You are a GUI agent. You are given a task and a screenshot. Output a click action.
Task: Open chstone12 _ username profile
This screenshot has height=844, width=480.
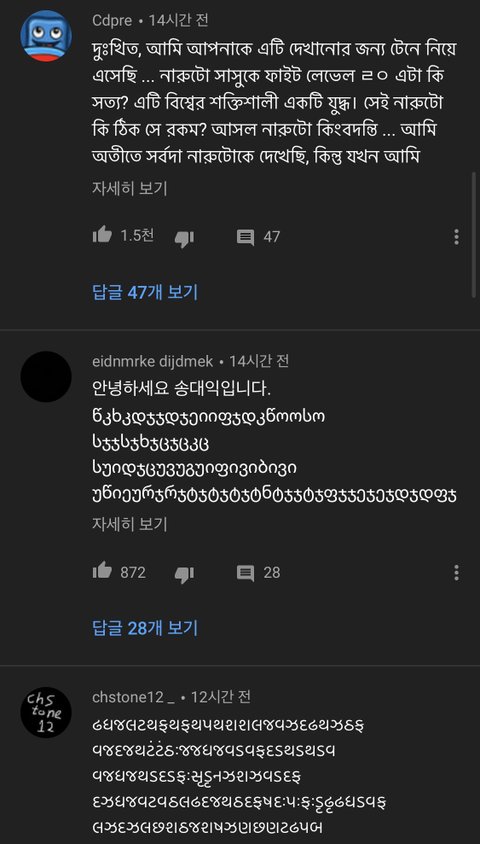click(133, 697)
